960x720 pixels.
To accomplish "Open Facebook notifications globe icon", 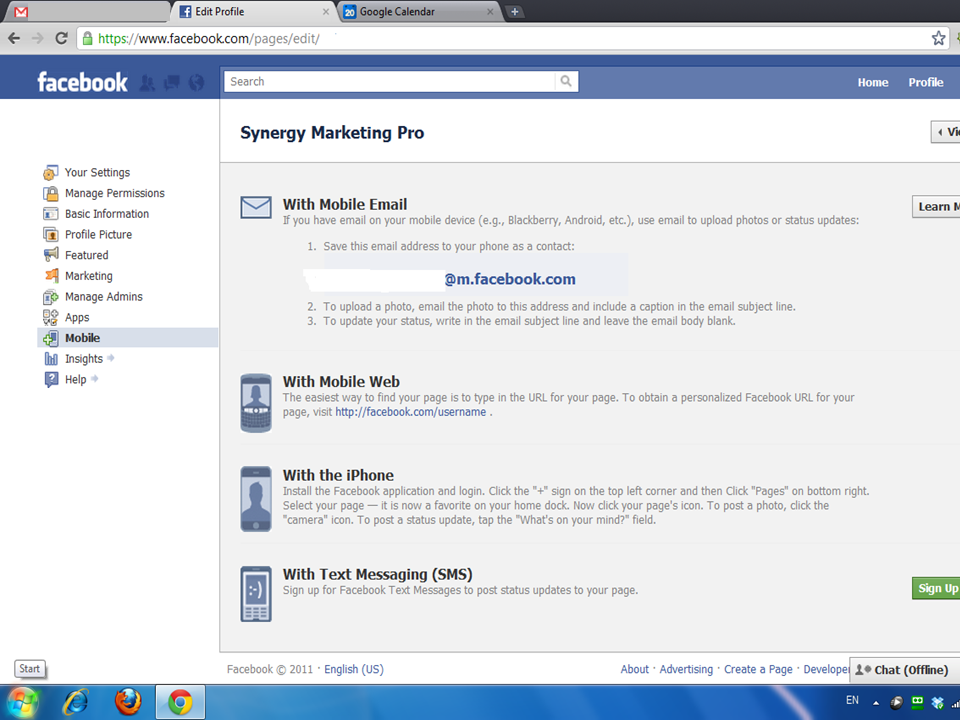I will coord(197,82).
